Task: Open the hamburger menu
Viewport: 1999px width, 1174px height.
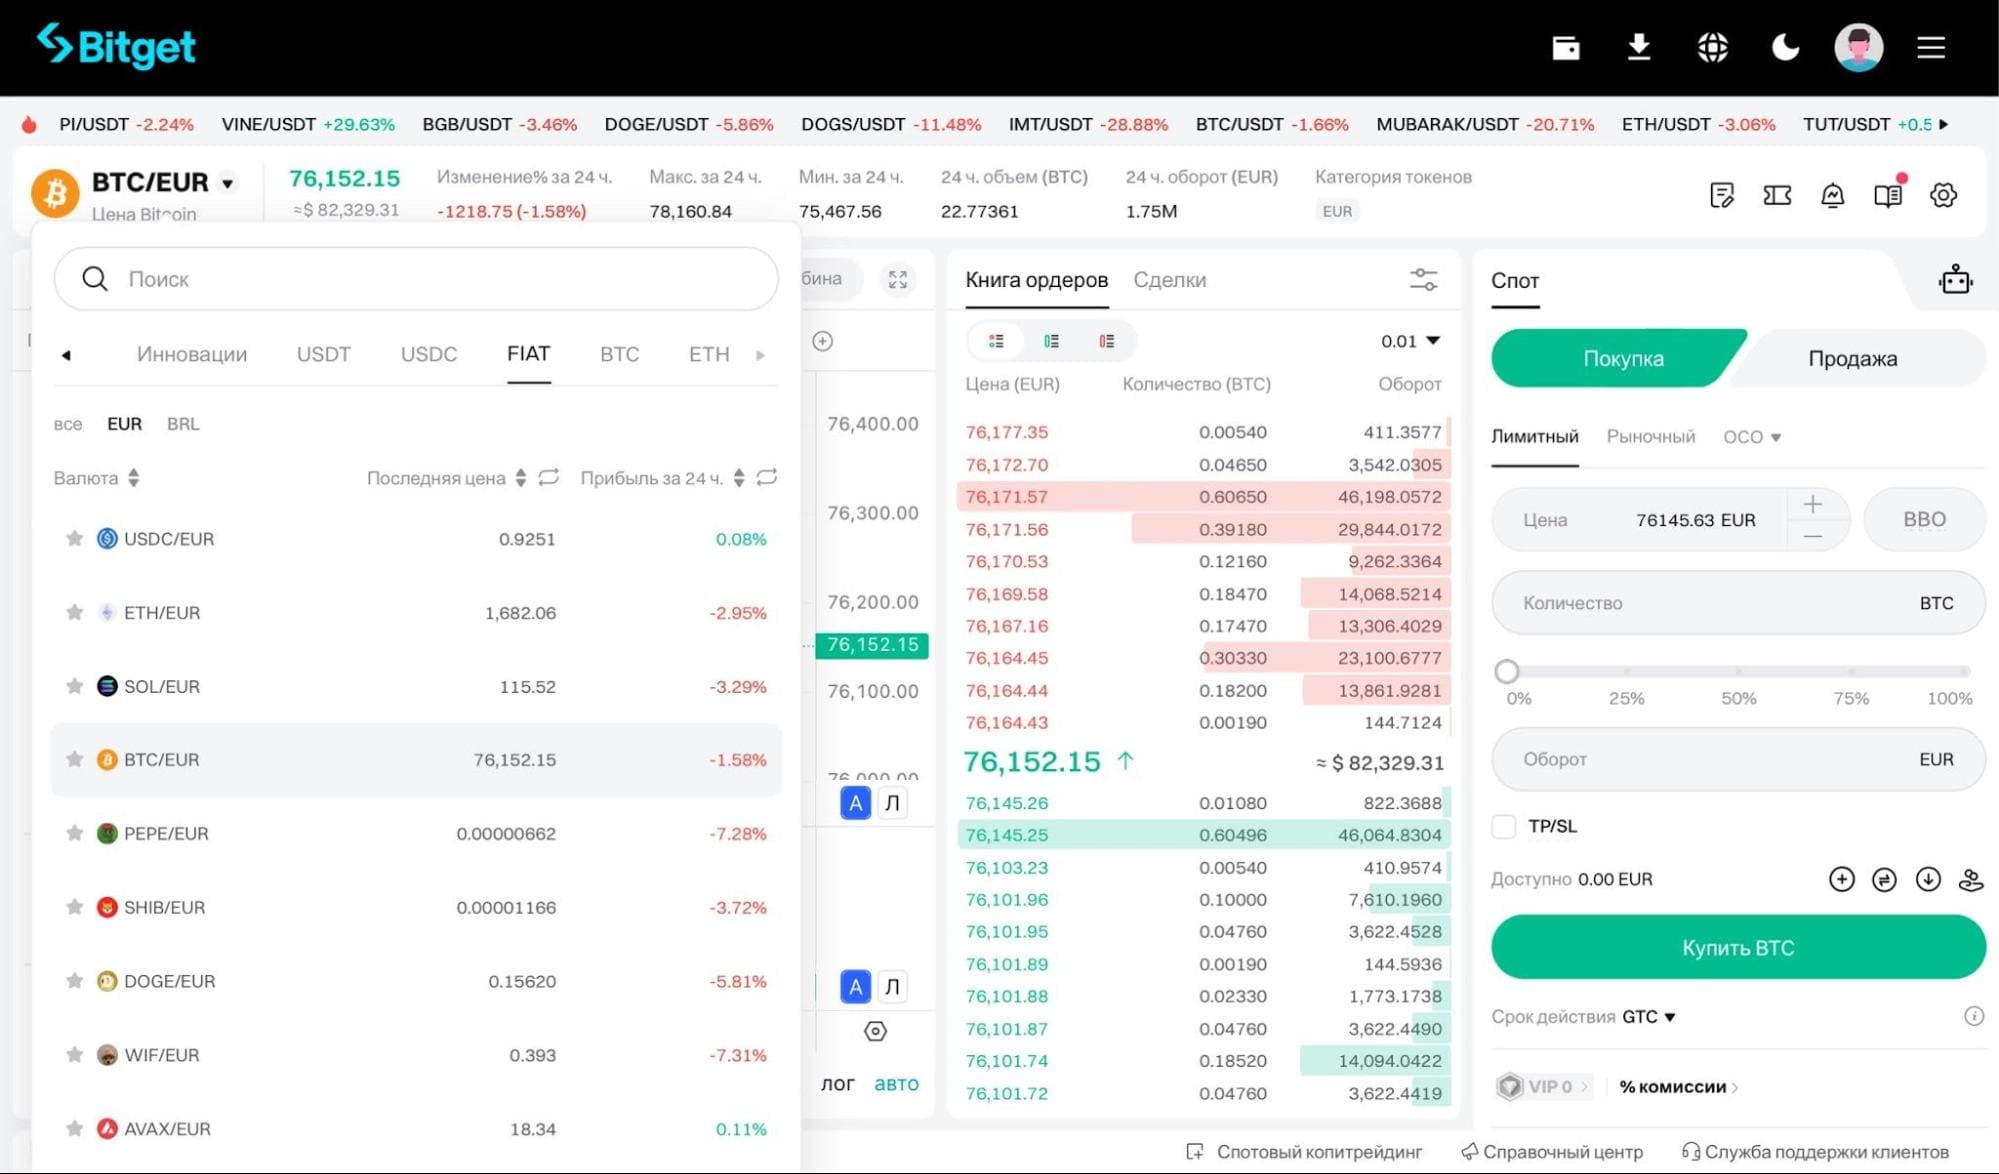Action: coord(1931,47)
